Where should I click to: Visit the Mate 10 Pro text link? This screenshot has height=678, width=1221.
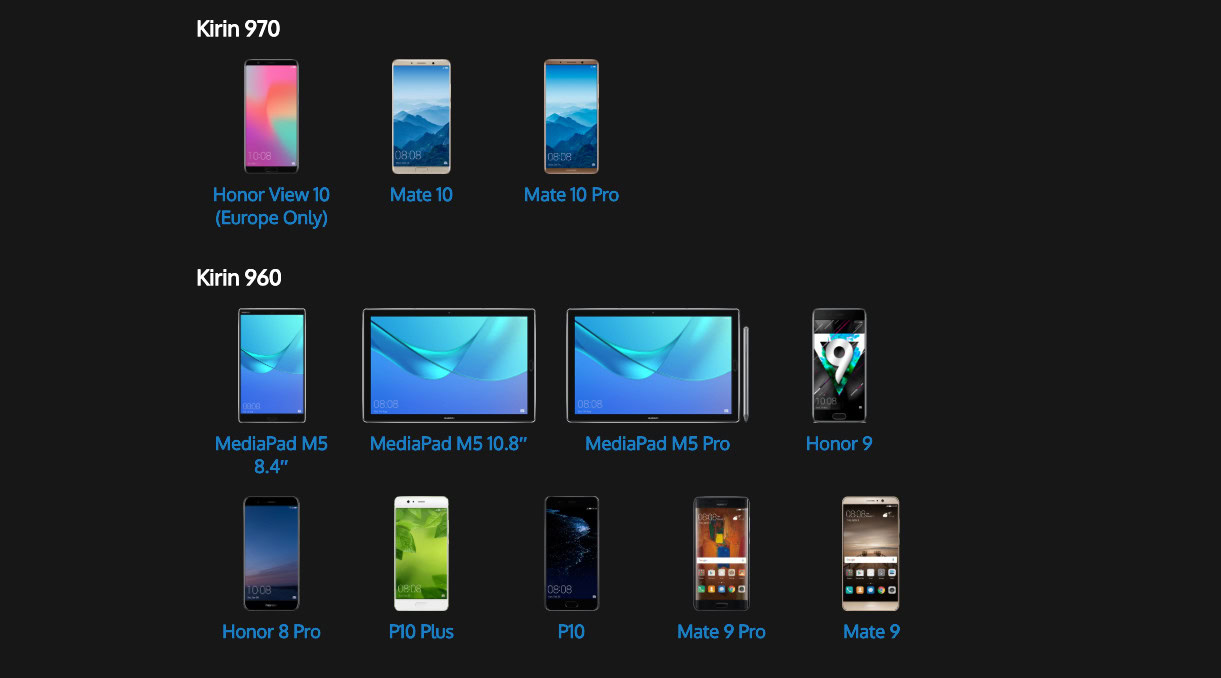[571, 195]
